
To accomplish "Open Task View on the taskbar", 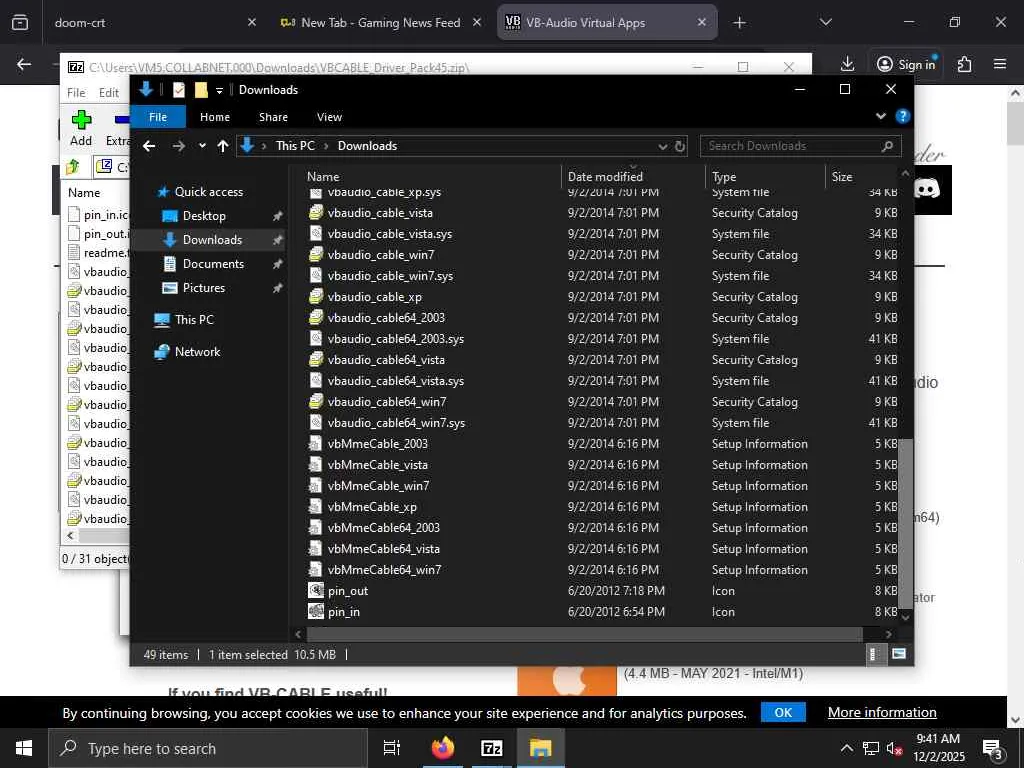I will 391,748.
